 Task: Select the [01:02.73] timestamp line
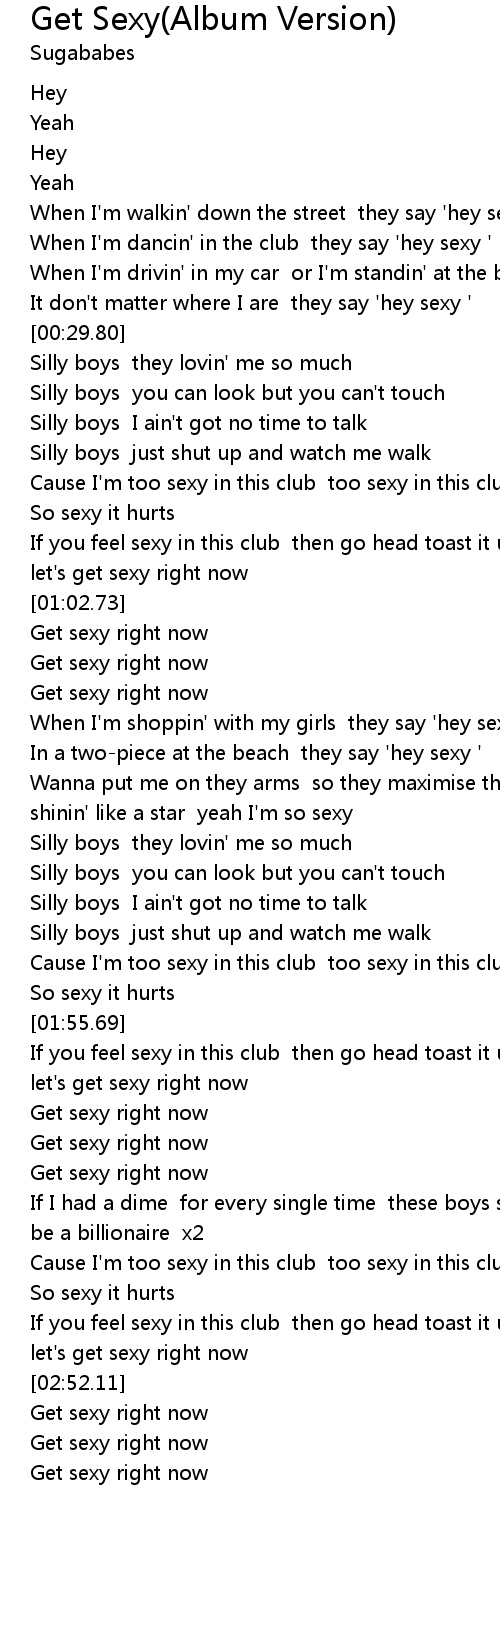(78, 603)
